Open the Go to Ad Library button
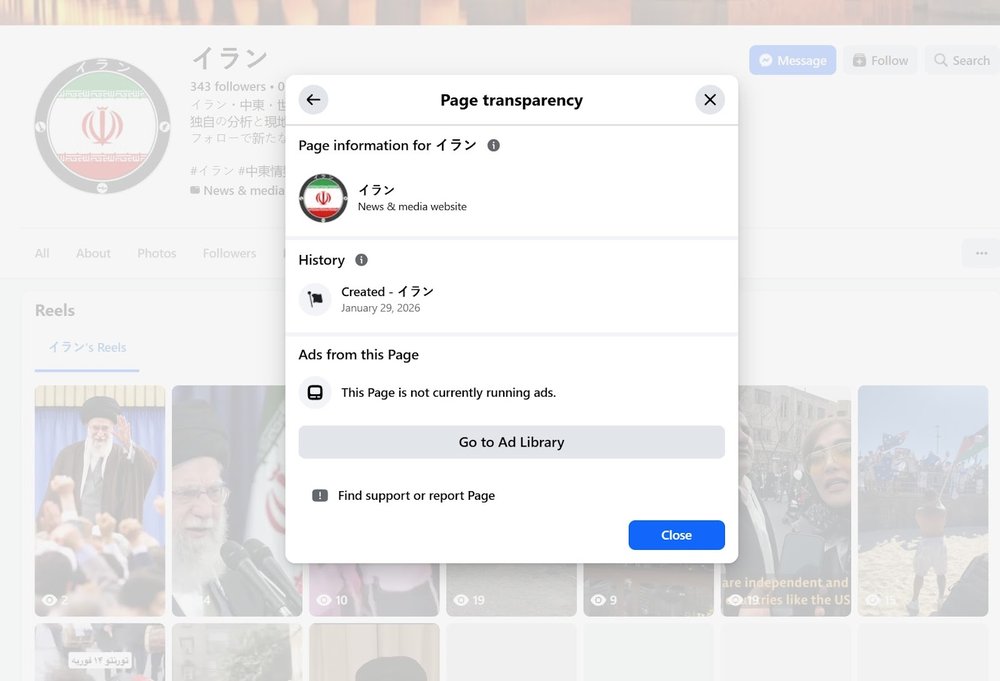Screen dimensions: 1000x681 (x=511, y=442)
